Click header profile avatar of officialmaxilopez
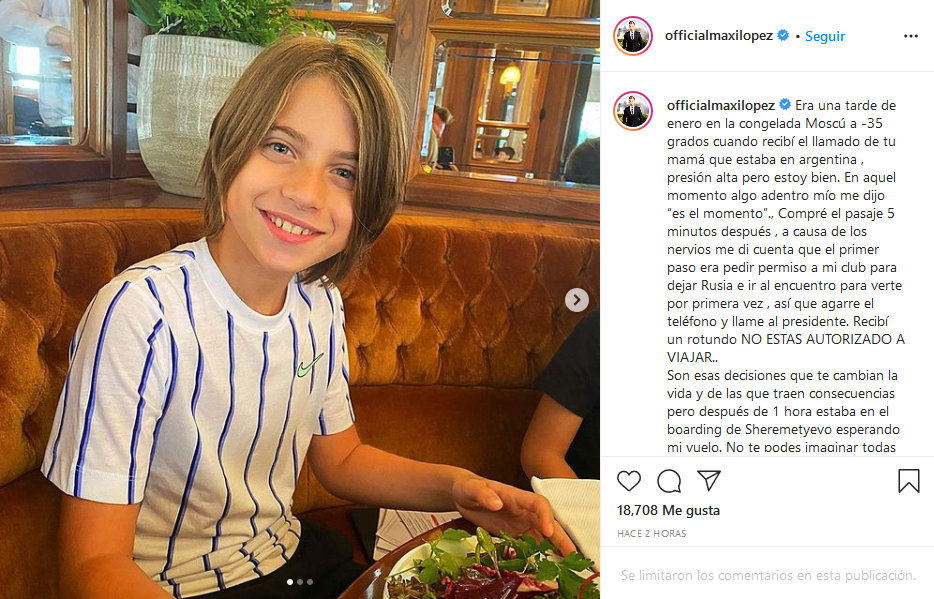Image resolution: width=934 pixels, height=599 pixels. (x=633, y=36)
